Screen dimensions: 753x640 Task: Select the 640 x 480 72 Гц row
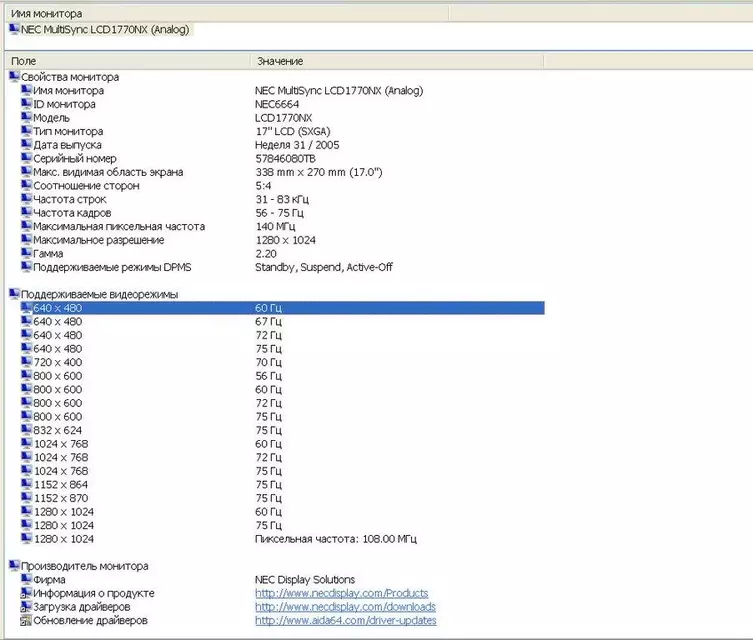point(282,335)
